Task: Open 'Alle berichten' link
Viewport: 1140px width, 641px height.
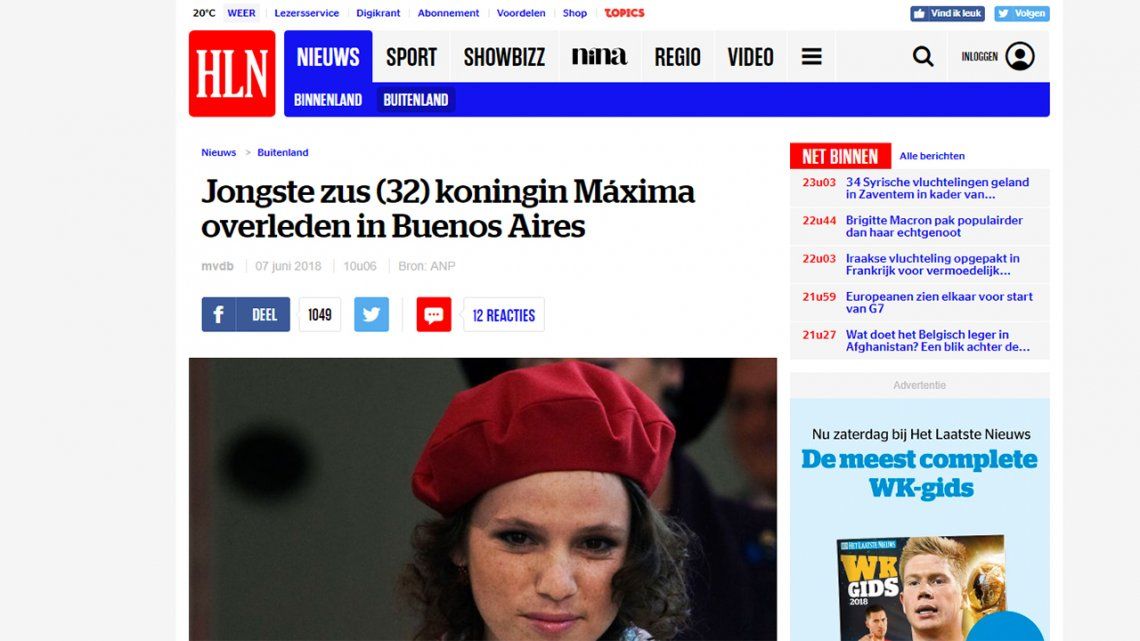Action: [932, 156]
